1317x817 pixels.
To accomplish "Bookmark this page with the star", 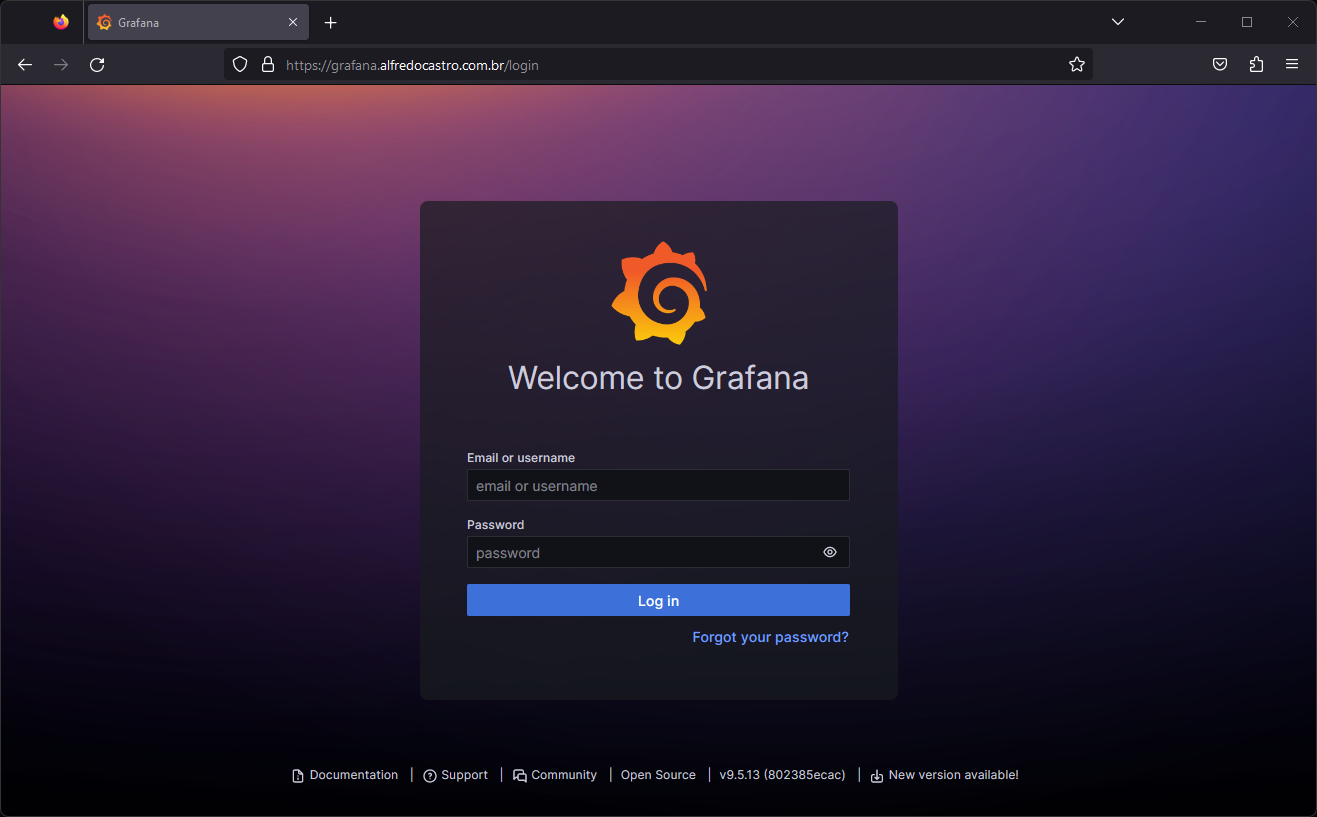I will point(1076,64).
